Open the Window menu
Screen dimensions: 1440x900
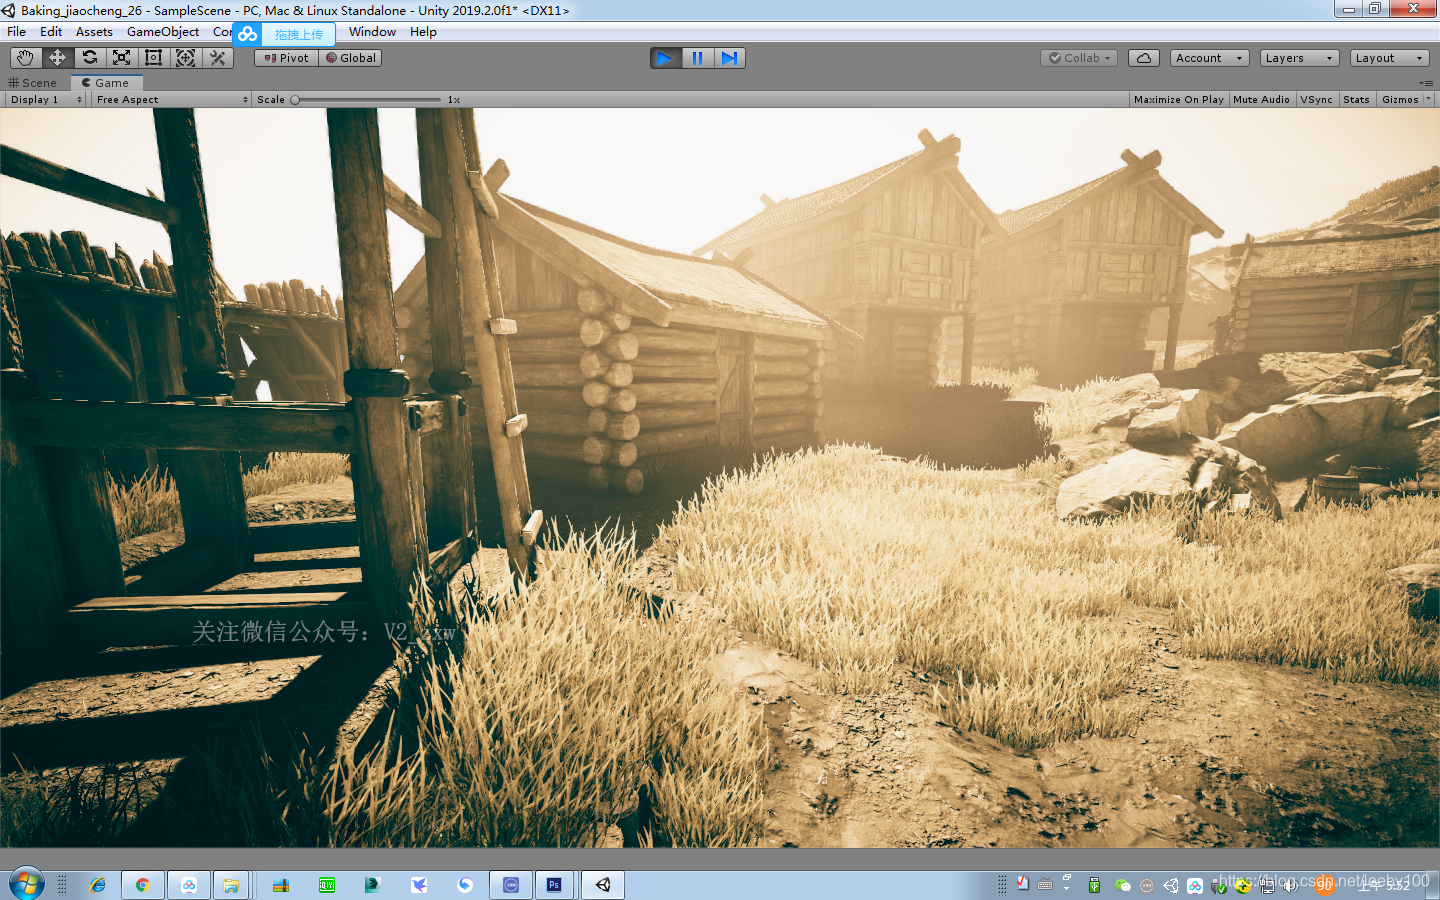pyautogui.click(x=373, y=32)
